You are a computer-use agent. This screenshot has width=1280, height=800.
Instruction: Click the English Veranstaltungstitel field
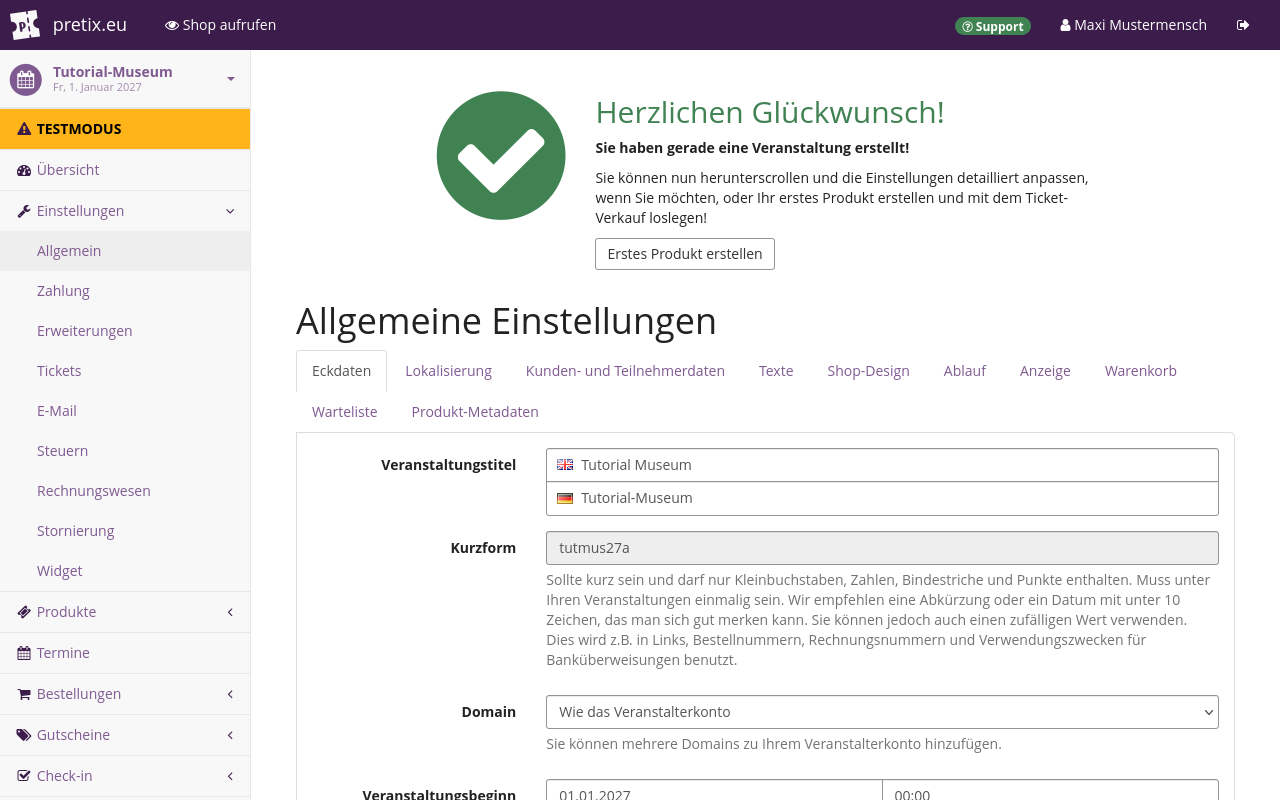click(x=882, y=465)
